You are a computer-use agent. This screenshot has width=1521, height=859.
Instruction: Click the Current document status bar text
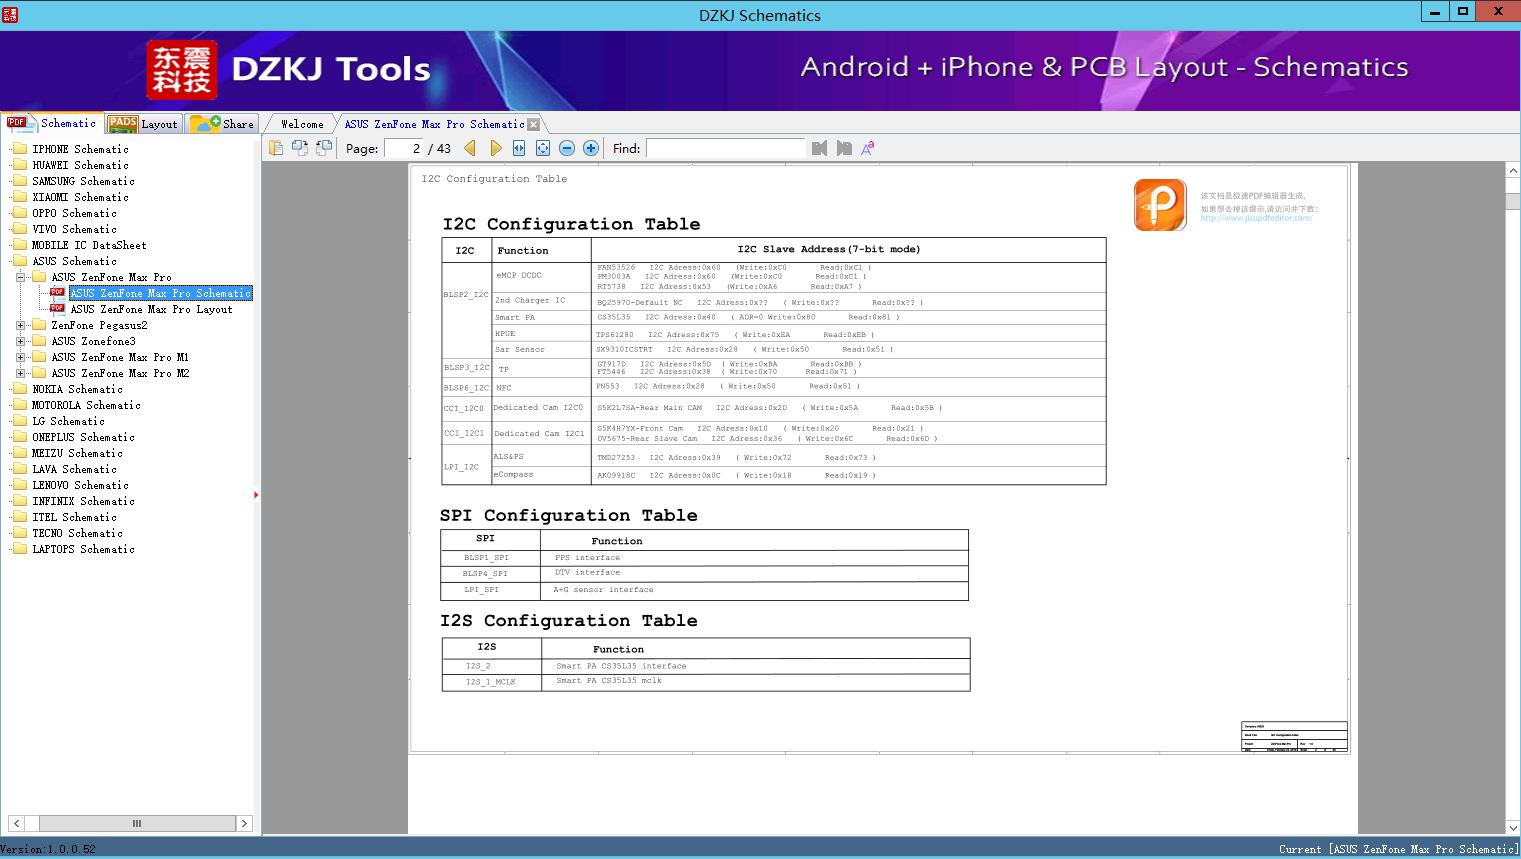[1398, 849]
